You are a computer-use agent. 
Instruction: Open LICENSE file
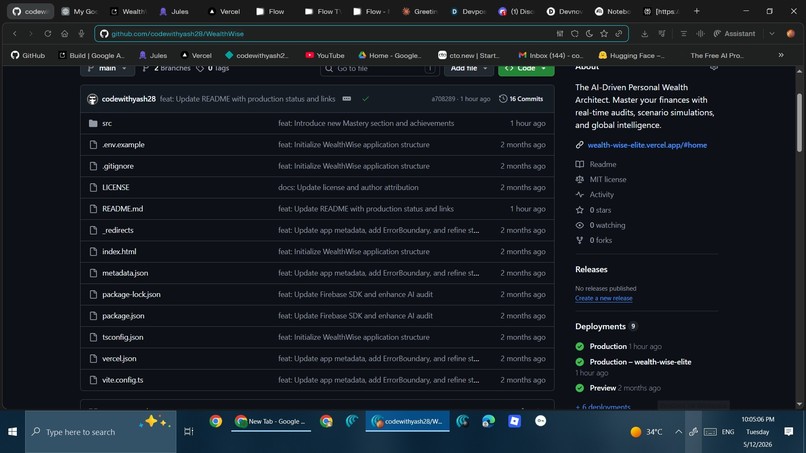(x=116, y=187)
